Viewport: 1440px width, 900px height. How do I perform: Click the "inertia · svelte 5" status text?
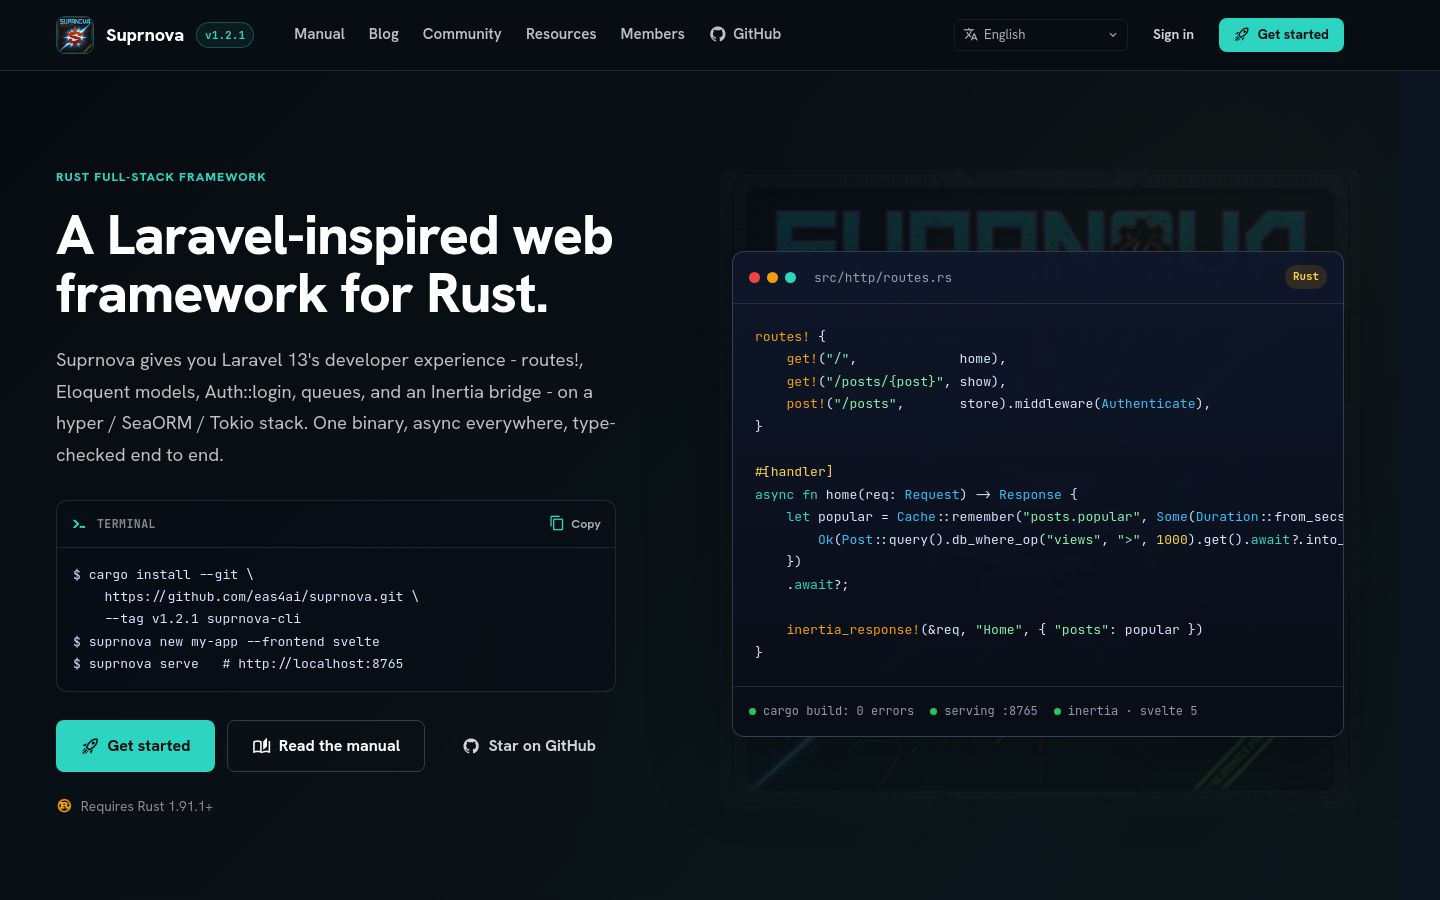coord(1132,711)
